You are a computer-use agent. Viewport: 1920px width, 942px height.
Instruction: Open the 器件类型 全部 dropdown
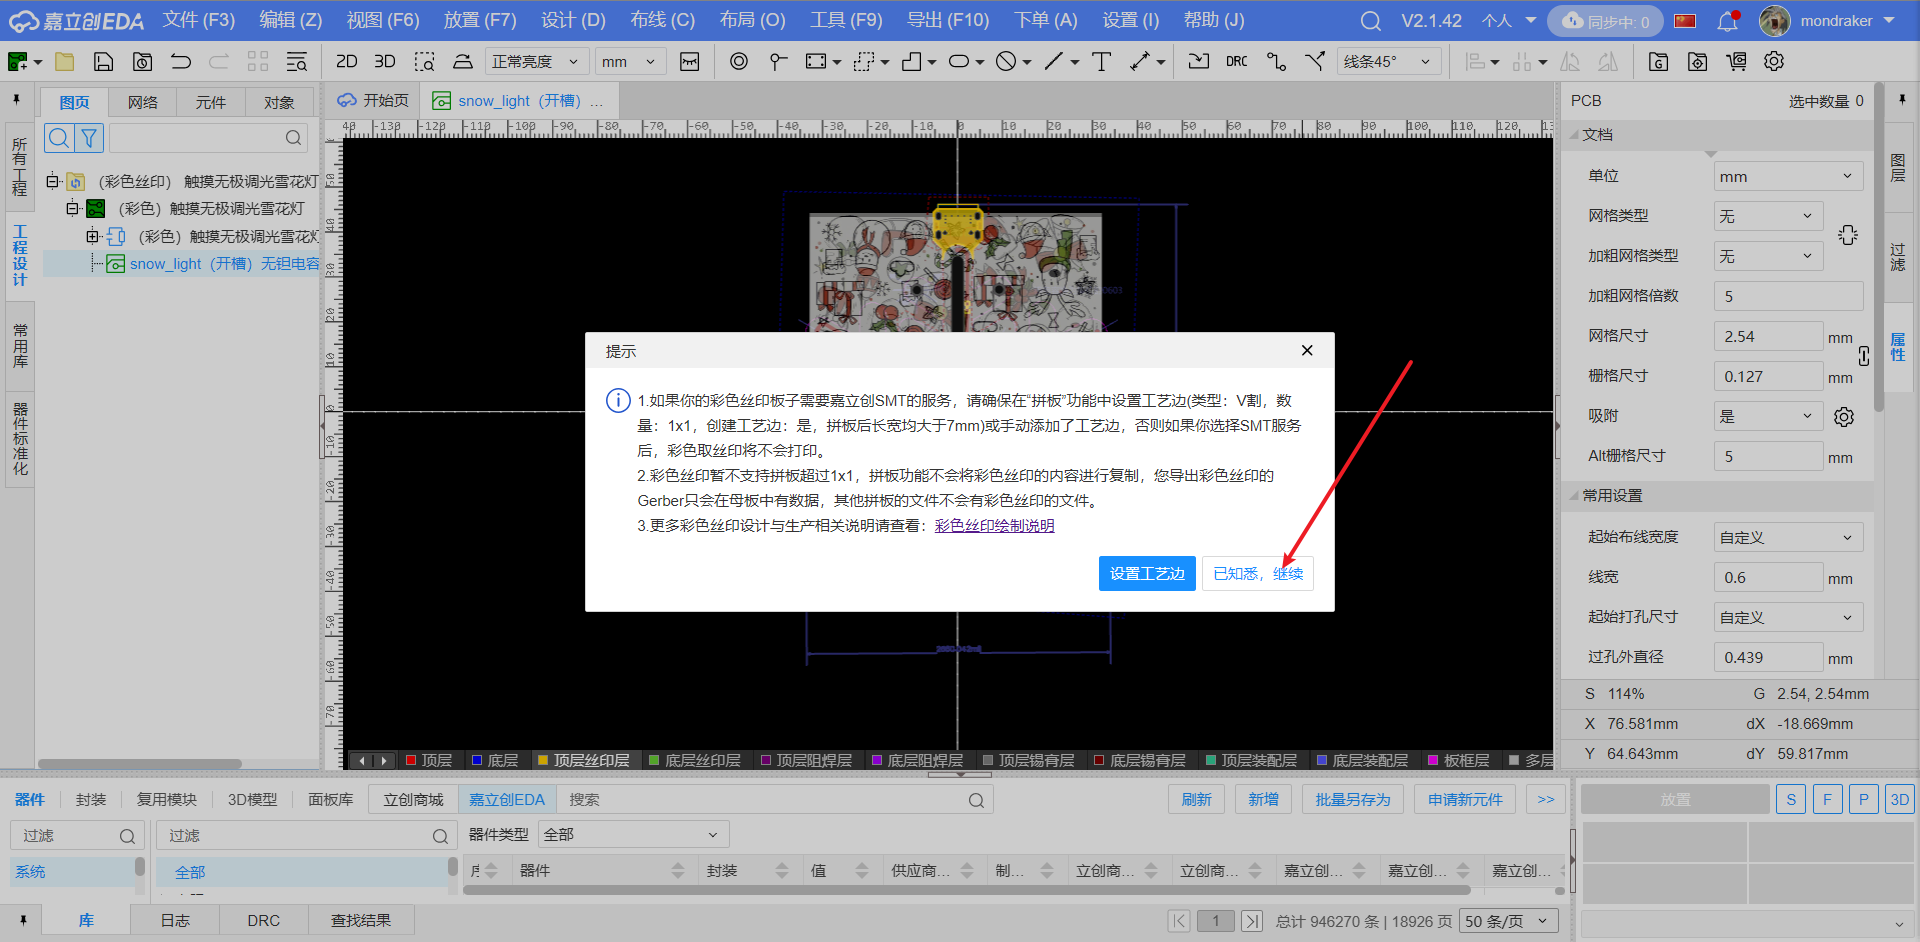pyautogui.click(x=633, y=835)
